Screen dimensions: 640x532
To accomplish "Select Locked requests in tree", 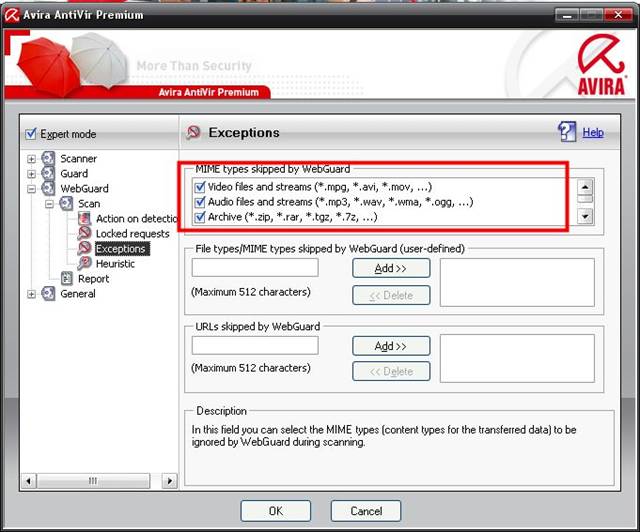I will click(x=132, y=234).
